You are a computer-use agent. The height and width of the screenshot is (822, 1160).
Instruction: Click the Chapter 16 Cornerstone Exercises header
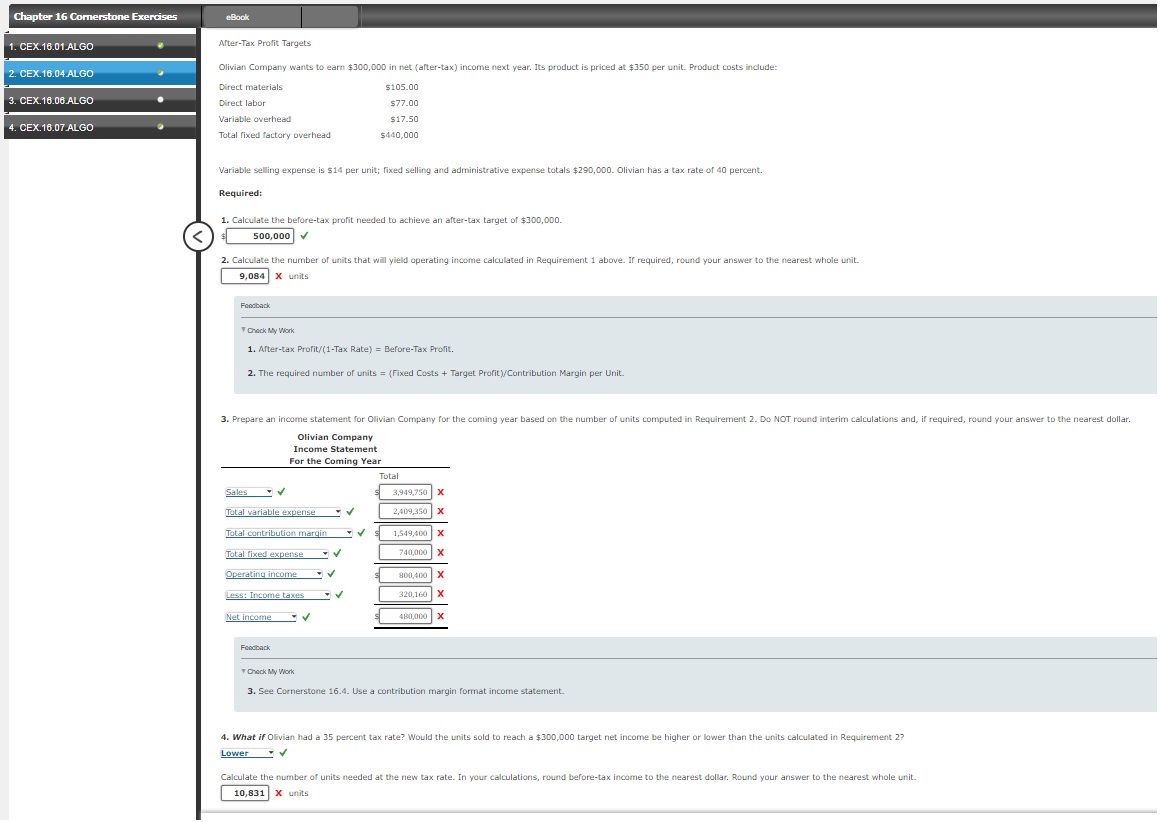coord(95,16)
